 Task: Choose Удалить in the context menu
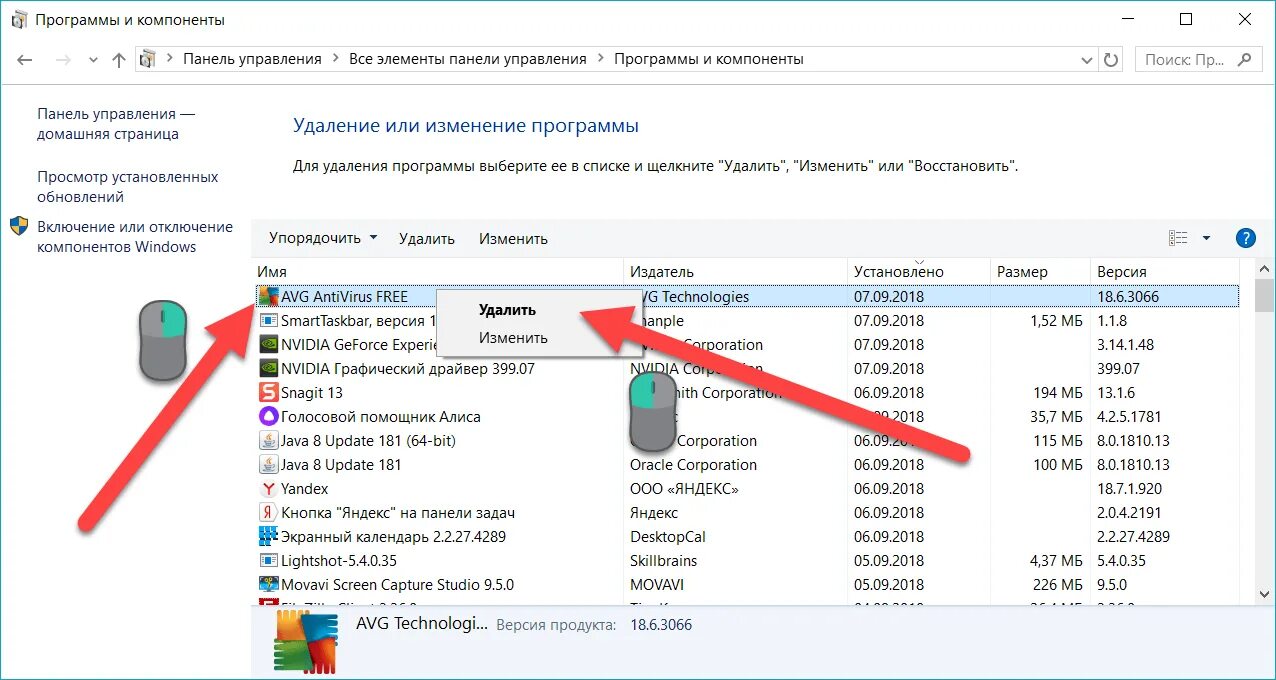coord(507,310)
